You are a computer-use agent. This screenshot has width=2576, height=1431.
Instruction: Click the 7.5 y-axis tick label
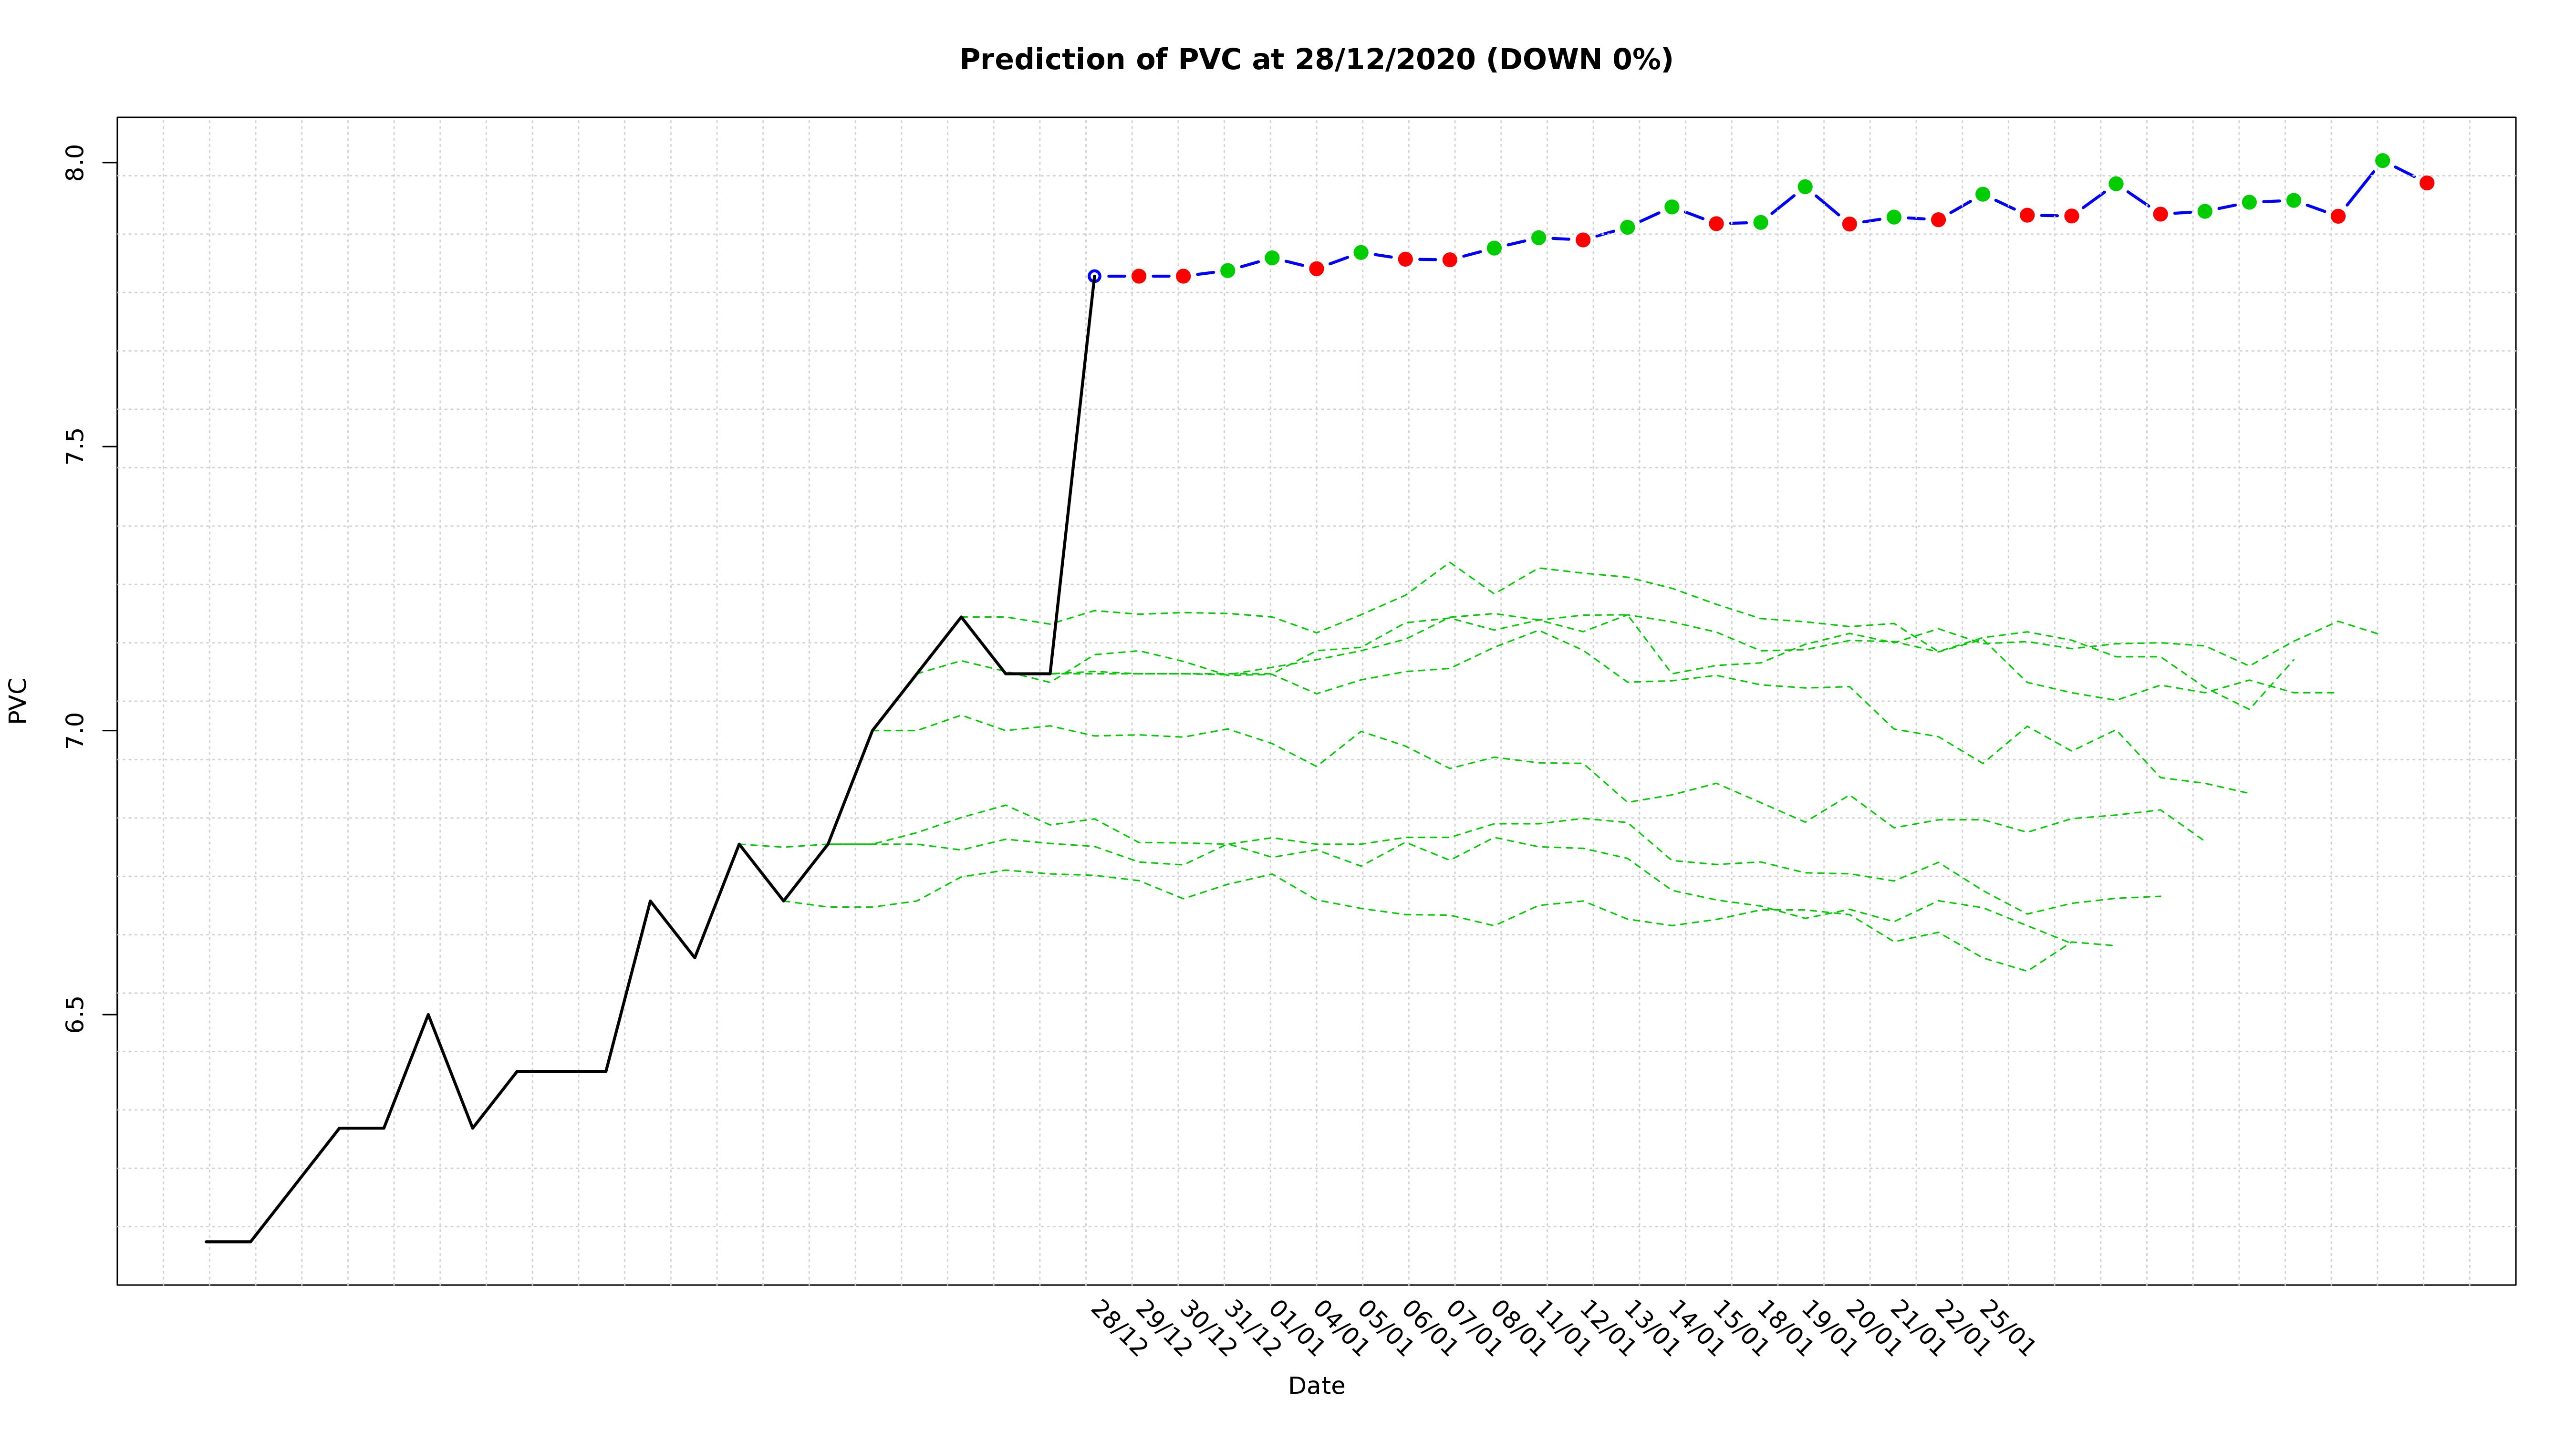click(x=76, y=447)
